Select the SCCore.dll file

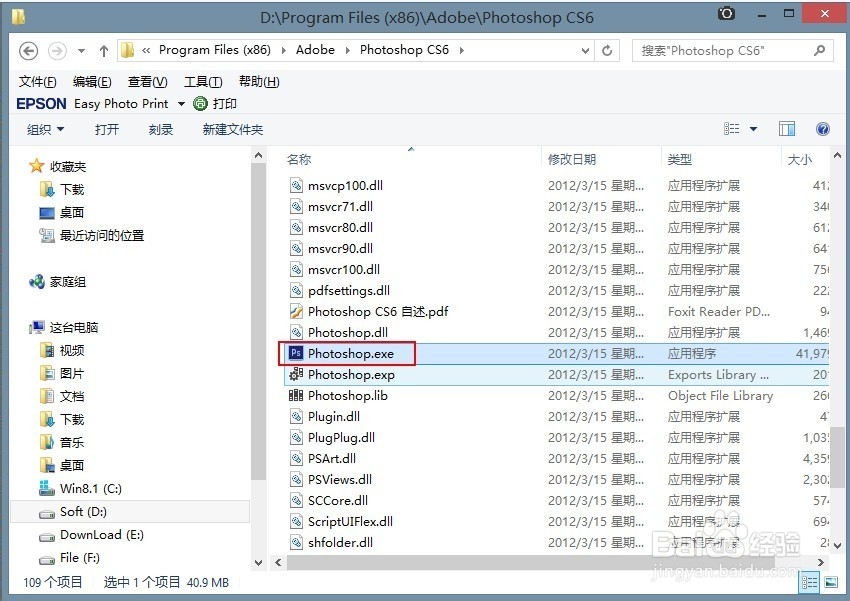[338, 500]
